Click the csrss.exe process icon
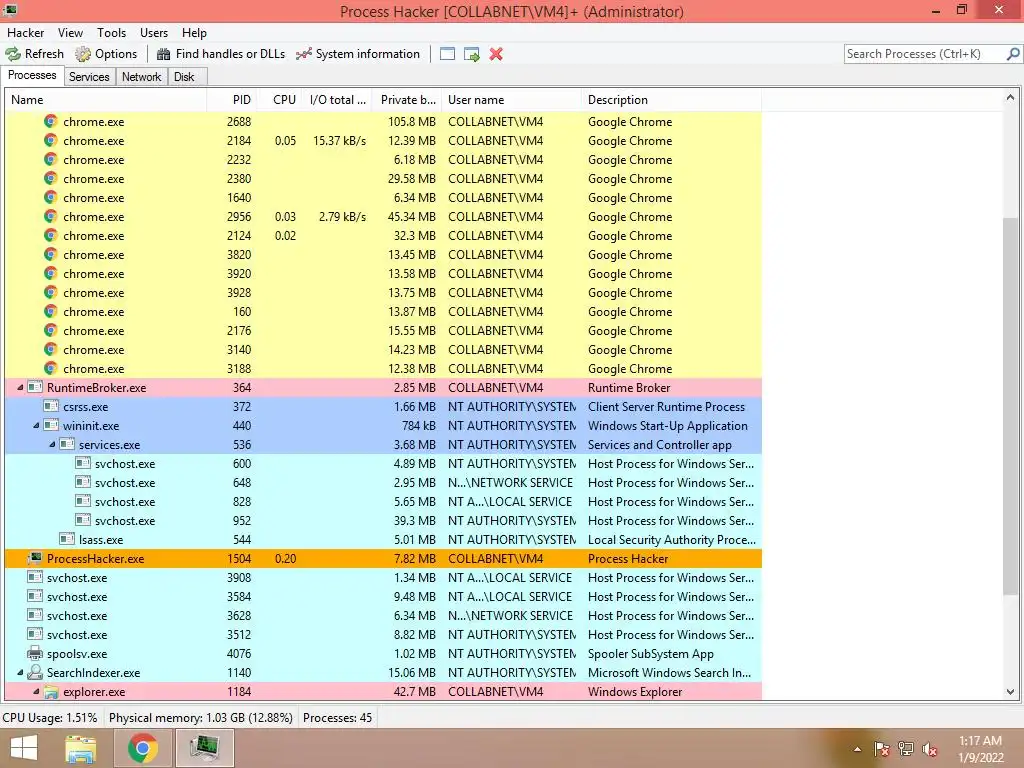 (50, 406)
